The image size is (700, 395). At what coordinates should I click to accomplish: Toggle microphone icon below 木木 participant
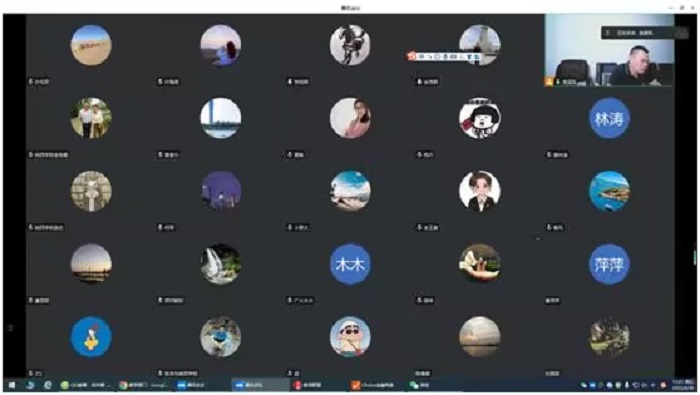click(x=290, y=300)
